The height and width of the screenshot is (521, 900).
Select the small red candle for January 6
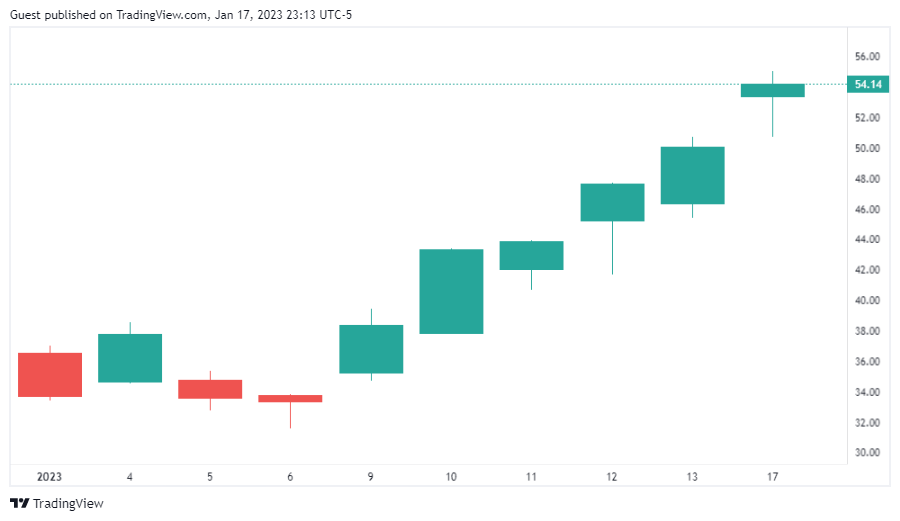click(290, 398)
